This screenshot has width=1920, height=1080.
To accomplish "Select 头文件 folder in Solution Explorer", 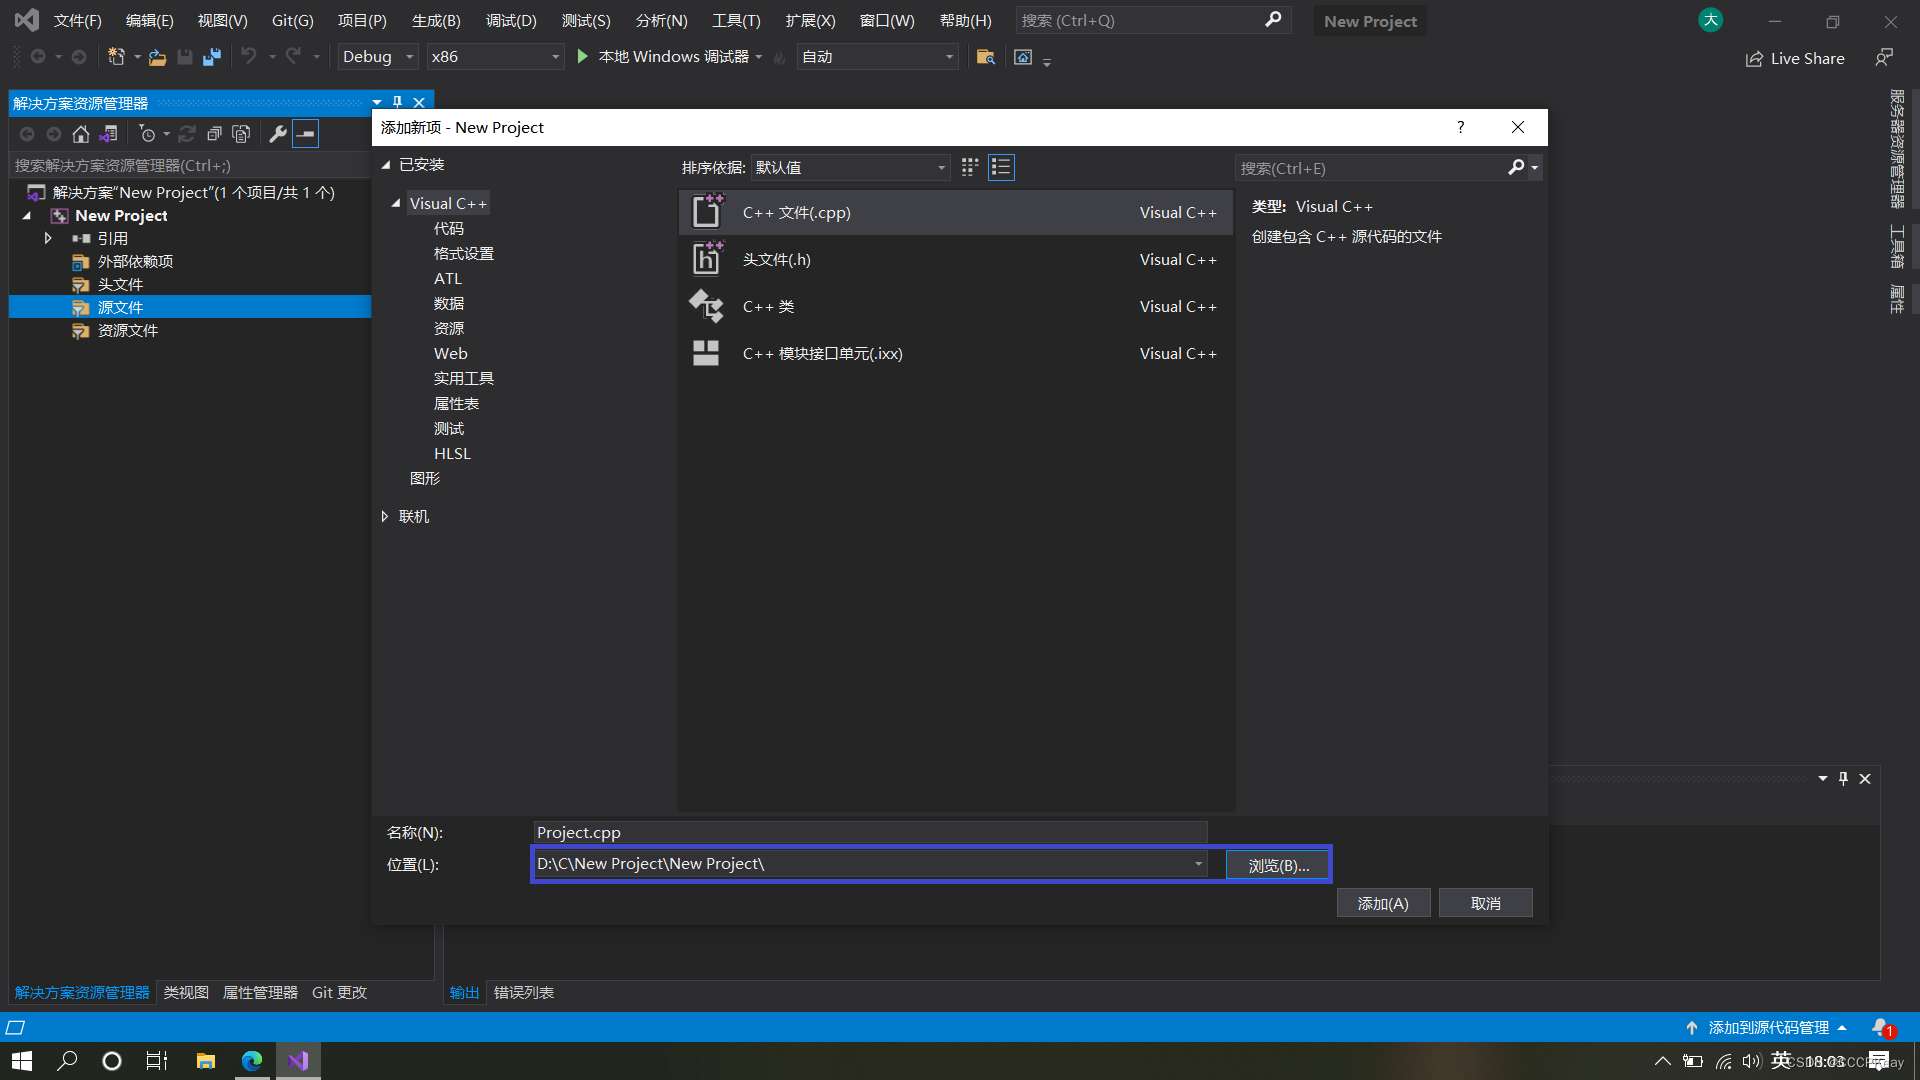I will point(120,284).
